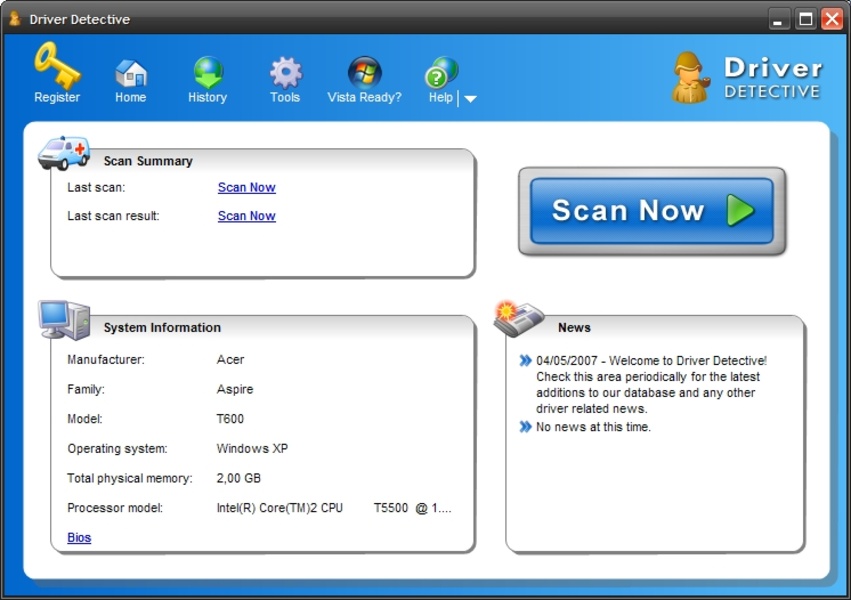
Task: Select the Register toolbar label
Action: click(57, 98)
